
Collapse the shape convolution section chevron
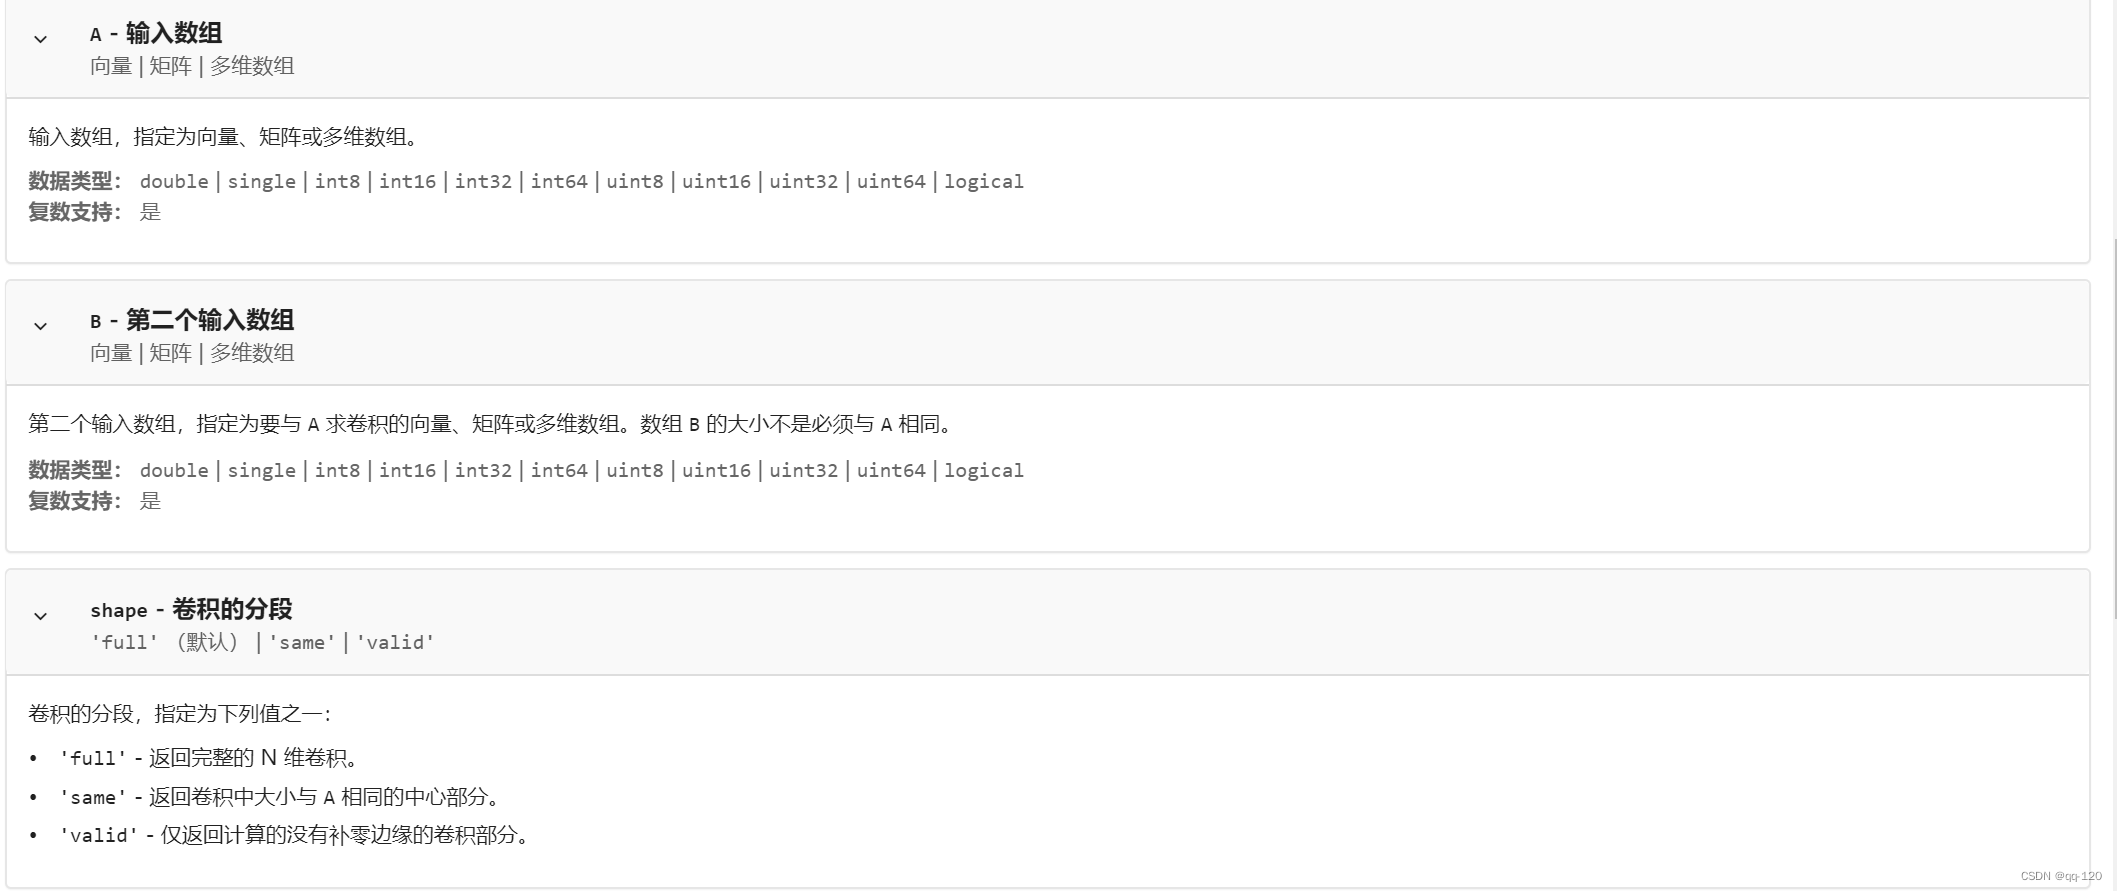40,616
